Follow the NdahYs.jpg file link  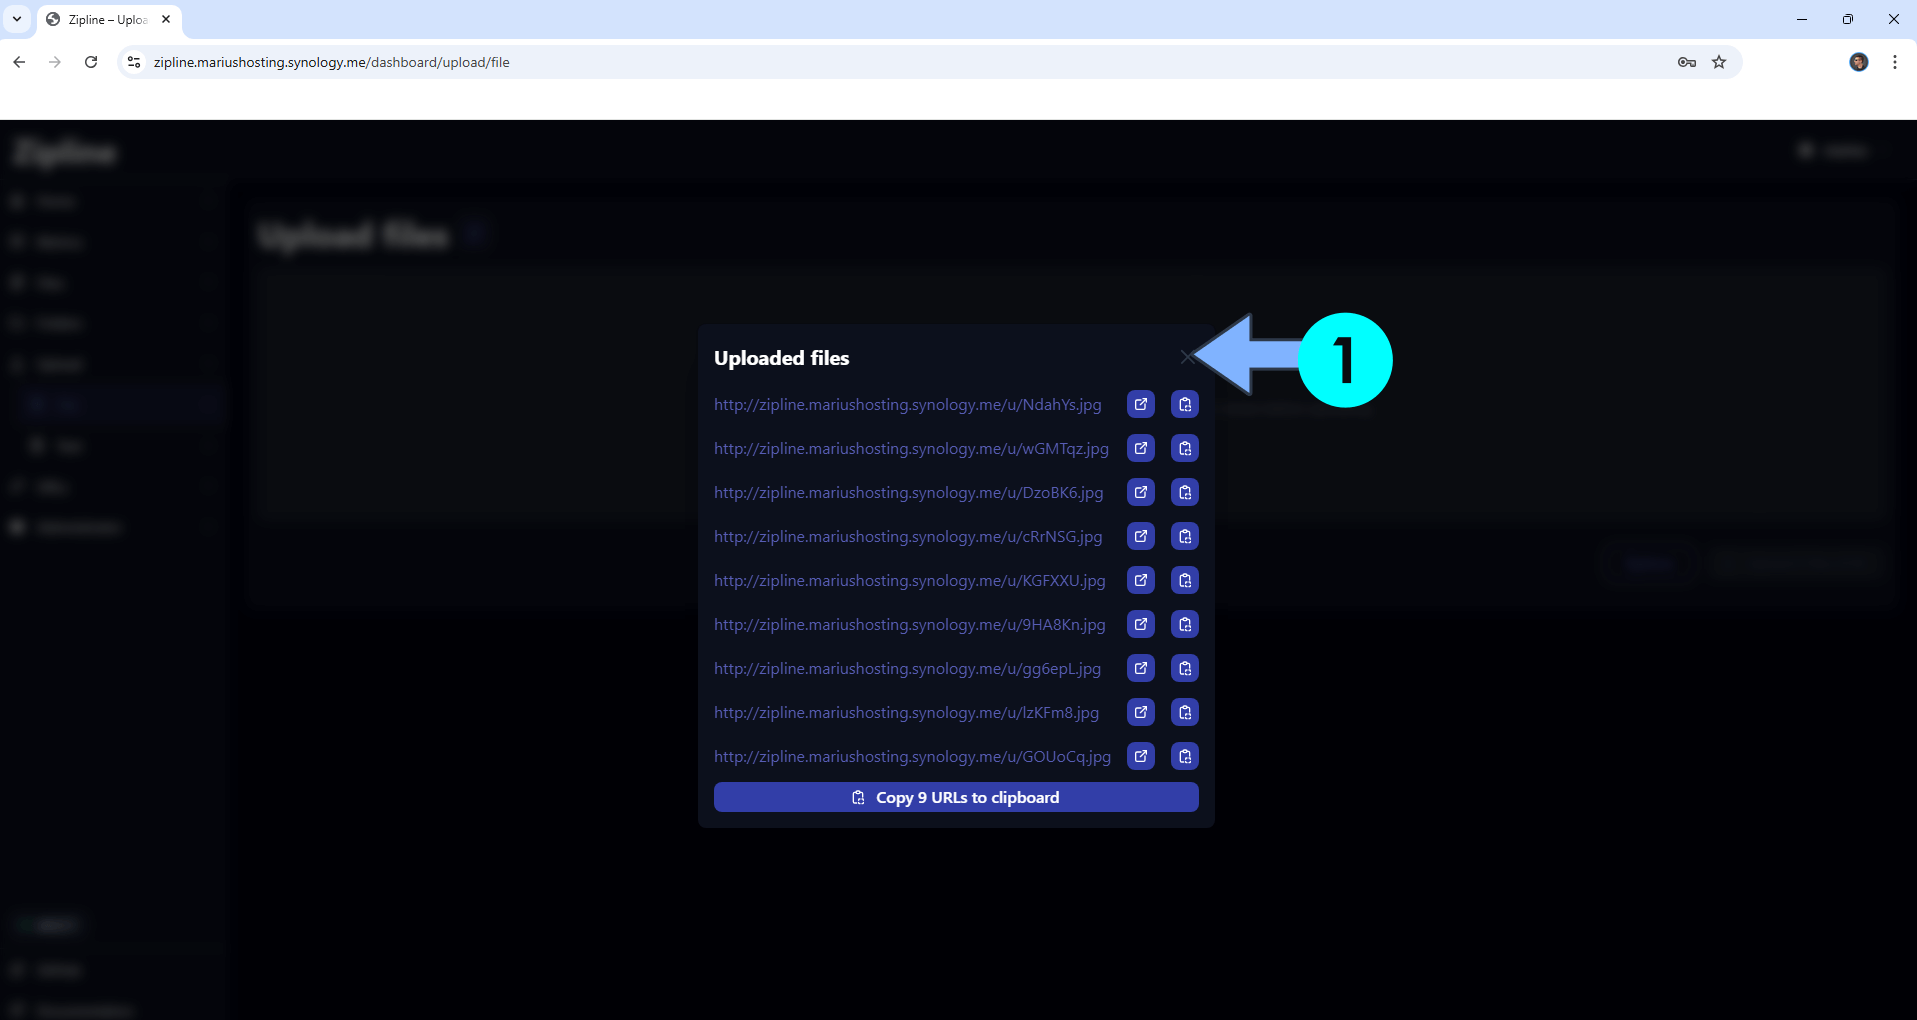[x=907, y=404]
